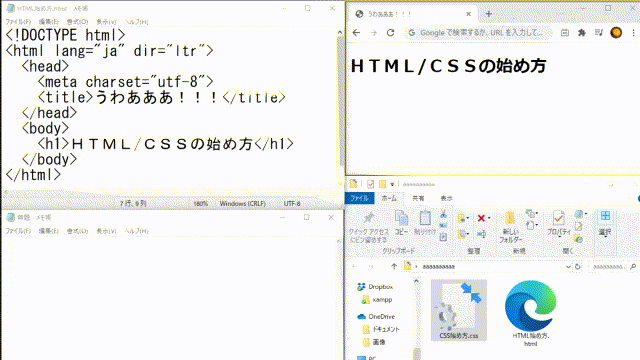Refresh the Explorer folder view
Viewport: 640px width, 360px height.
578,267
